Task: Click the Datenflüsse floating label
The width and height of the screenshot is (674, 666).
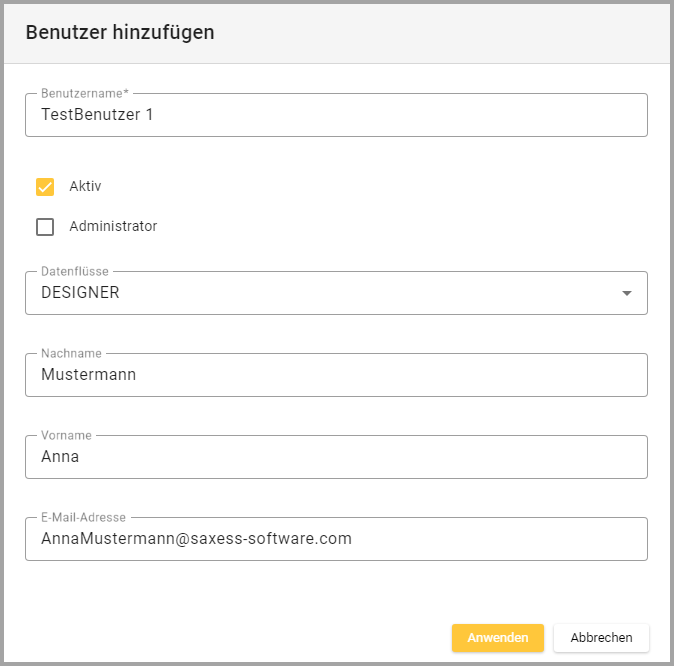Action: click(75, 271)
